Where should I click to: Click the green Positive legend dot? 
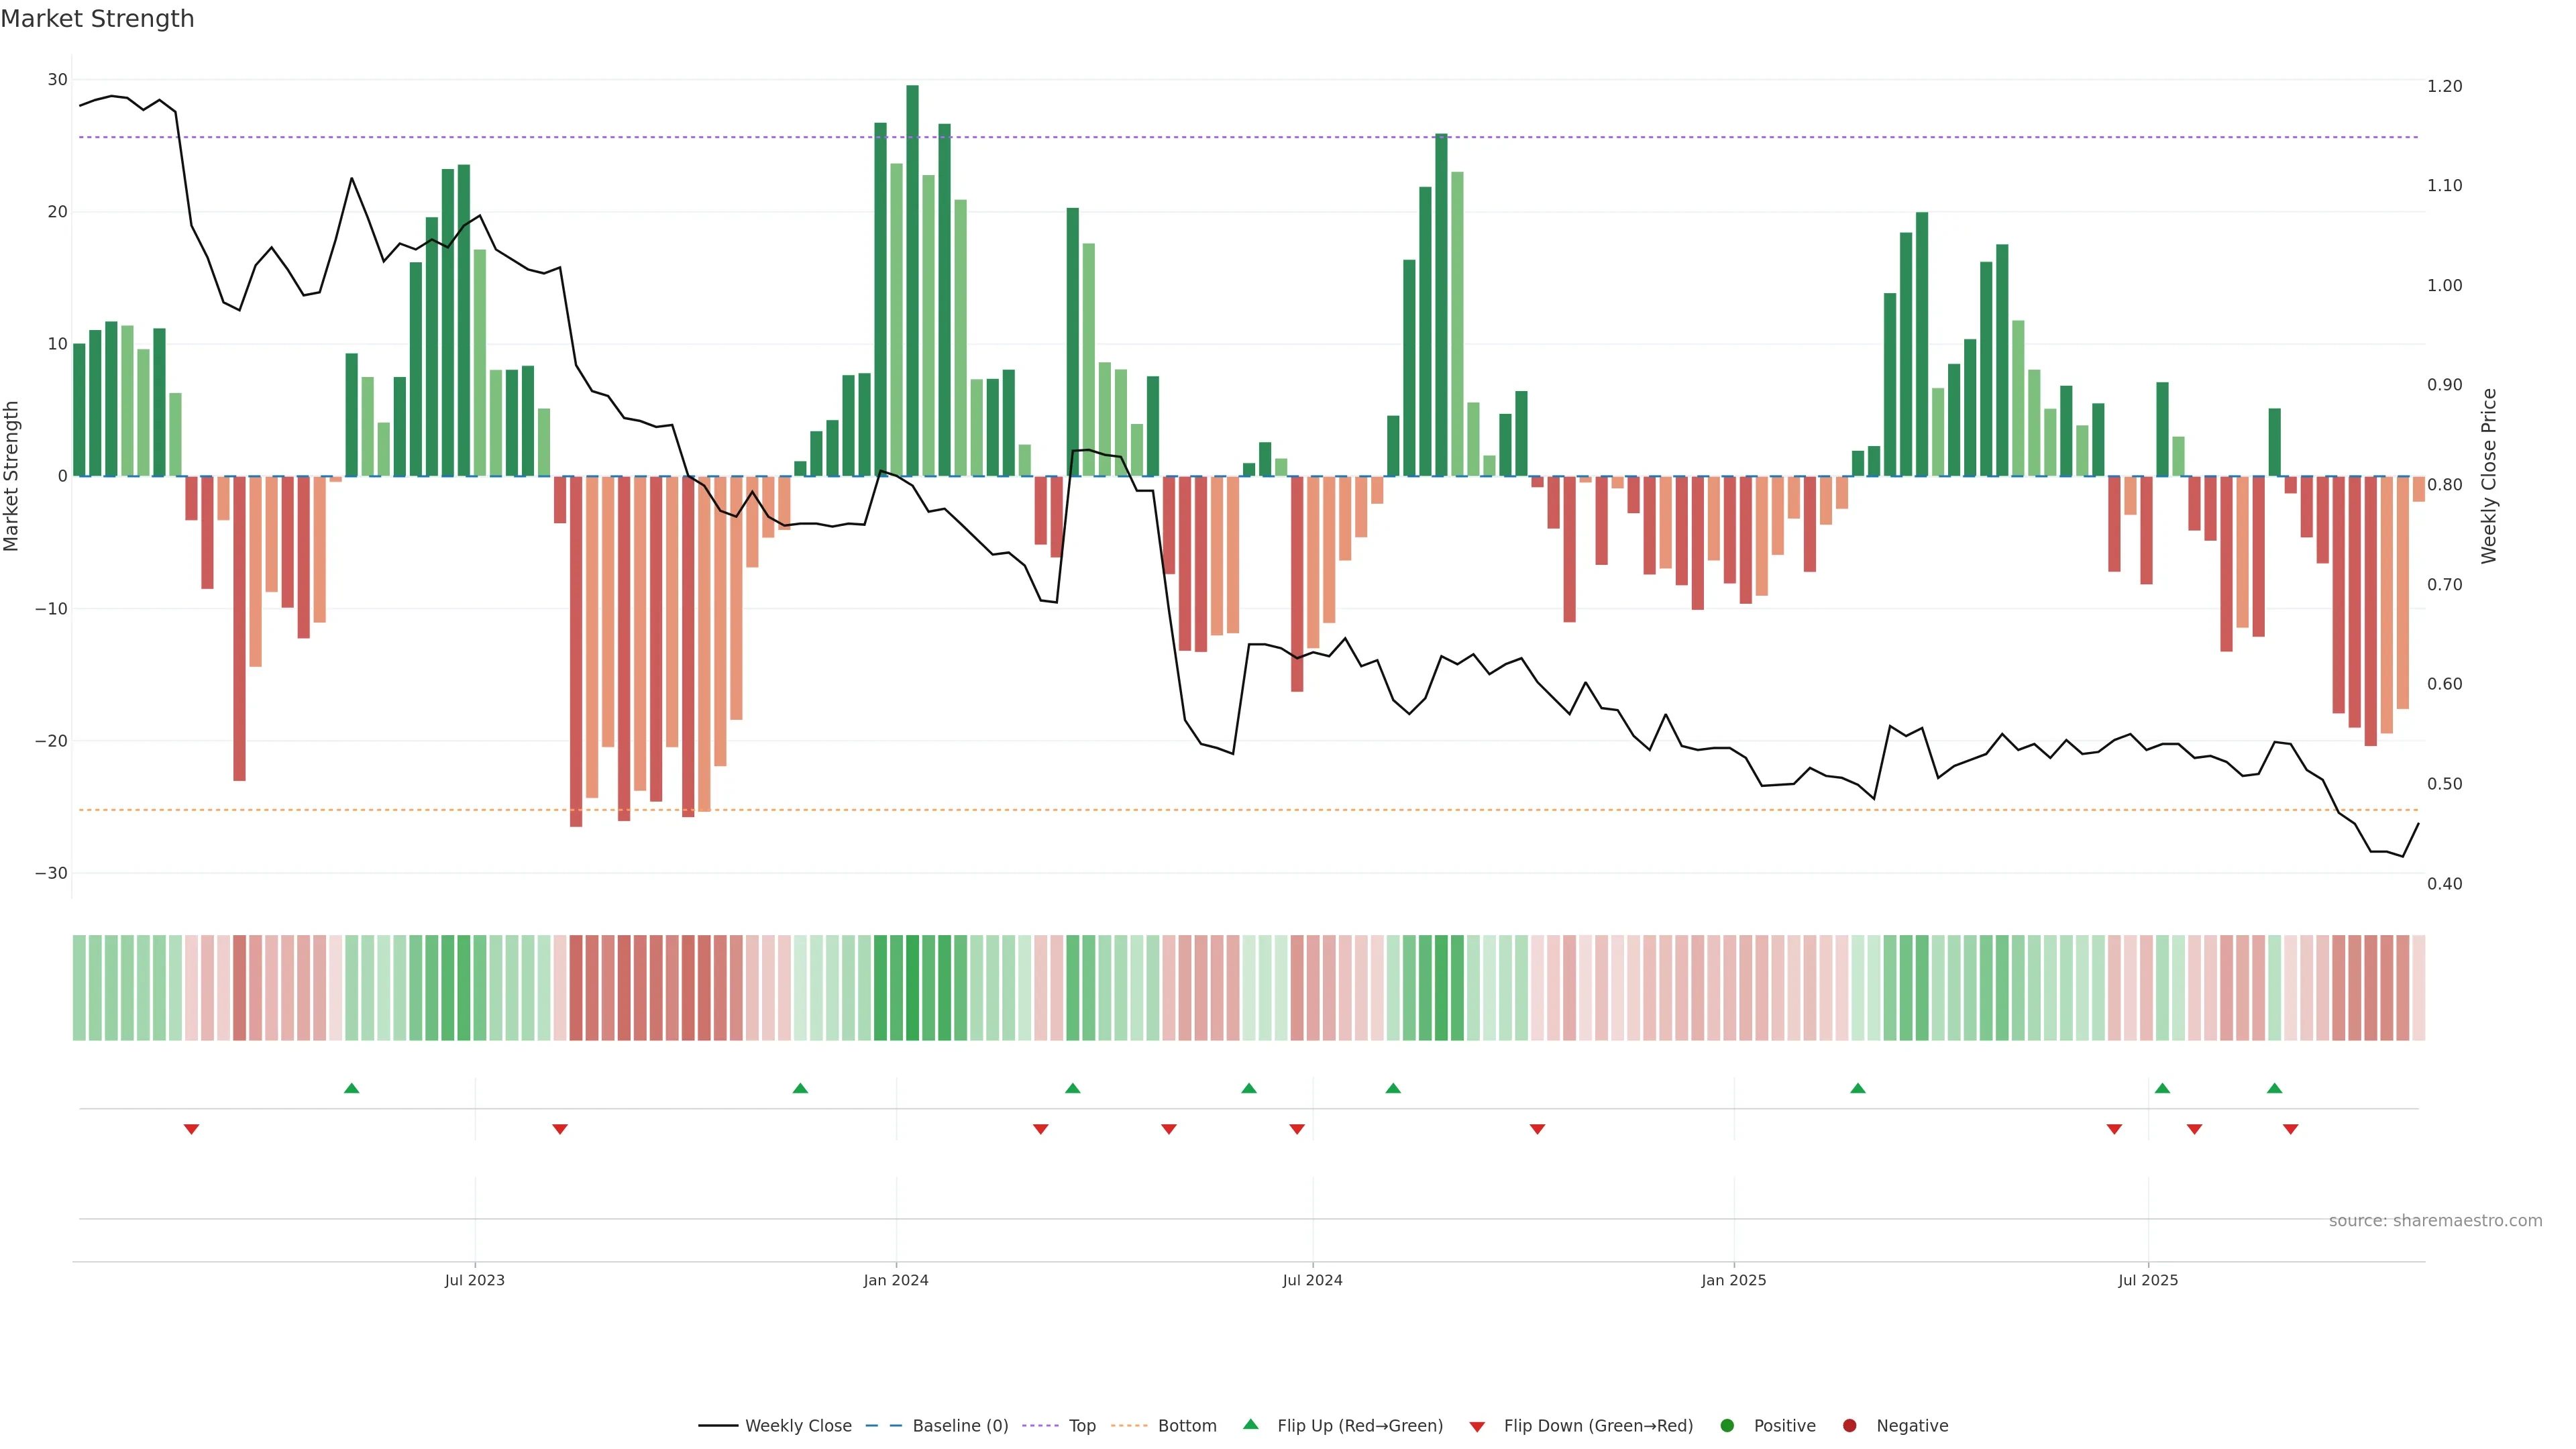(1727, 1426)
